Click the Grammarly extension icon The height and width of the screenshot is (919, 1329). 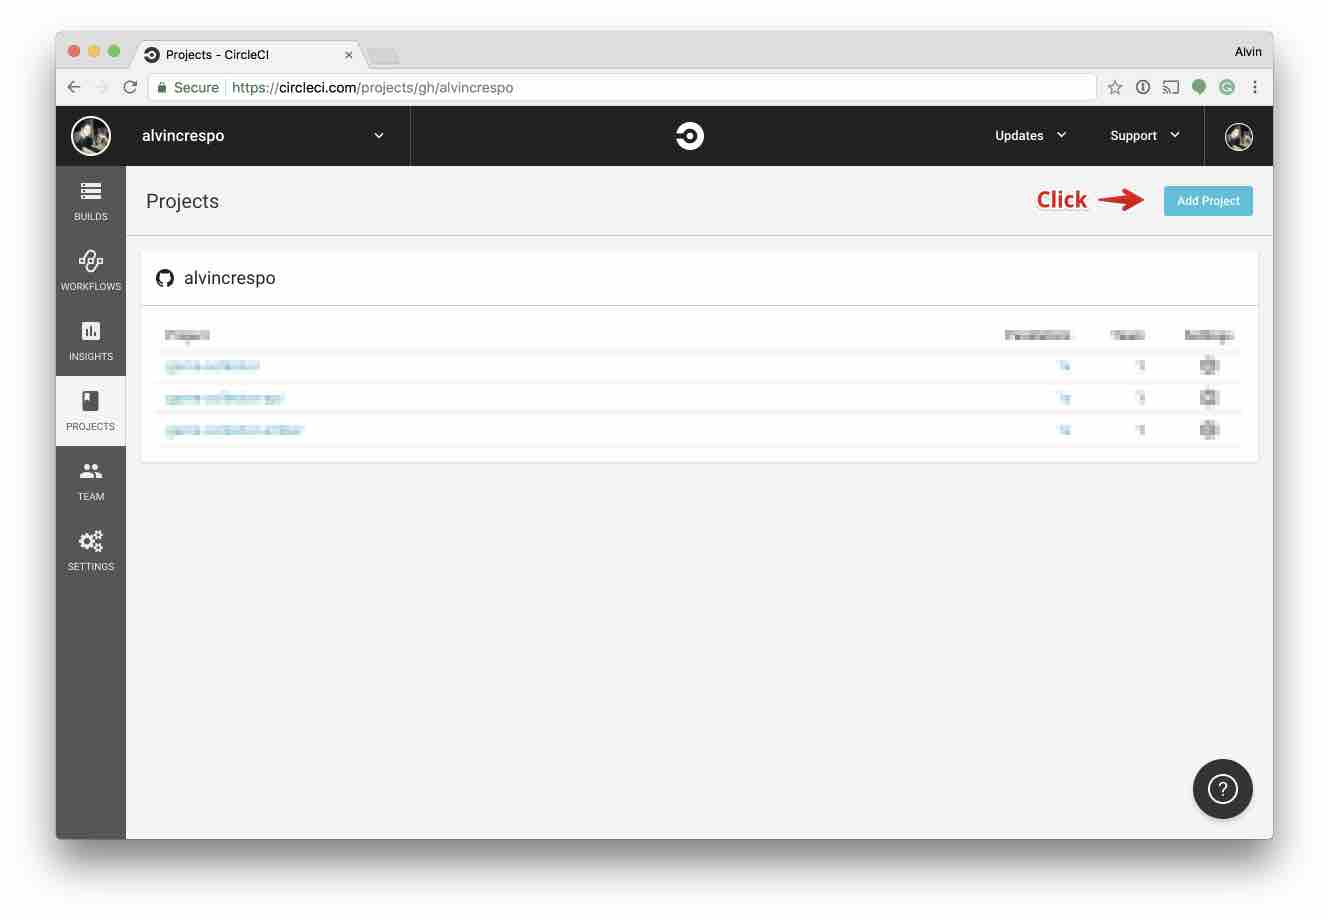click(x=1227, y=87)
